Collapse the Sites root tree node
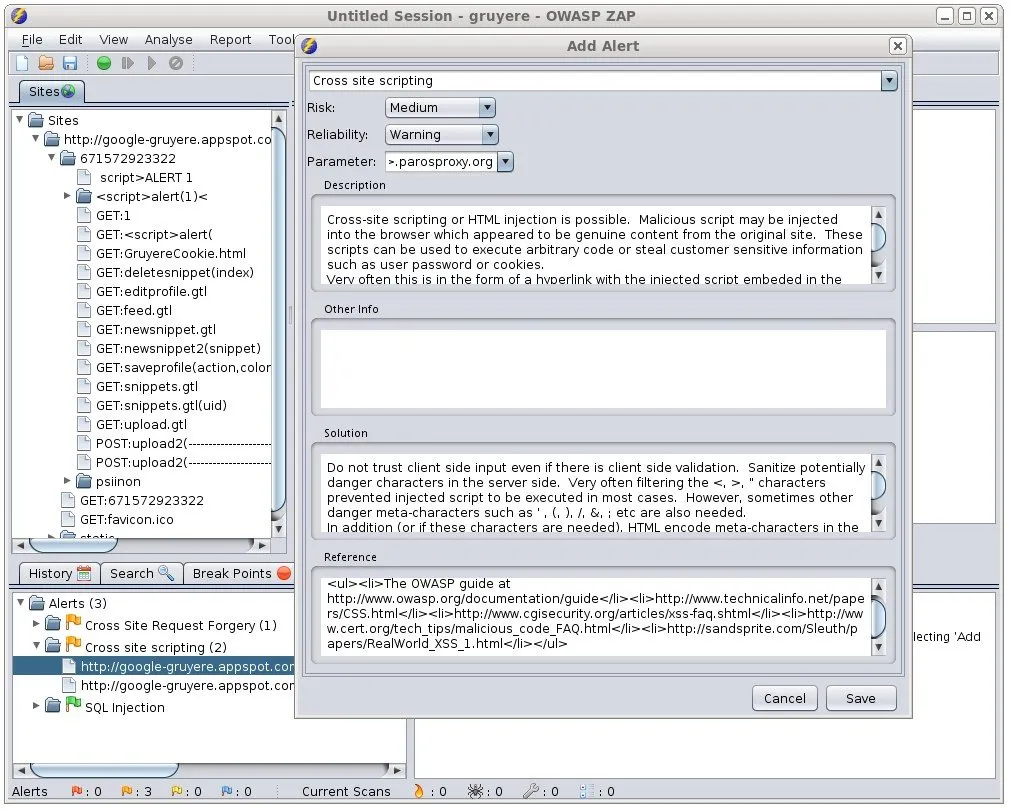 pos(19,120)
